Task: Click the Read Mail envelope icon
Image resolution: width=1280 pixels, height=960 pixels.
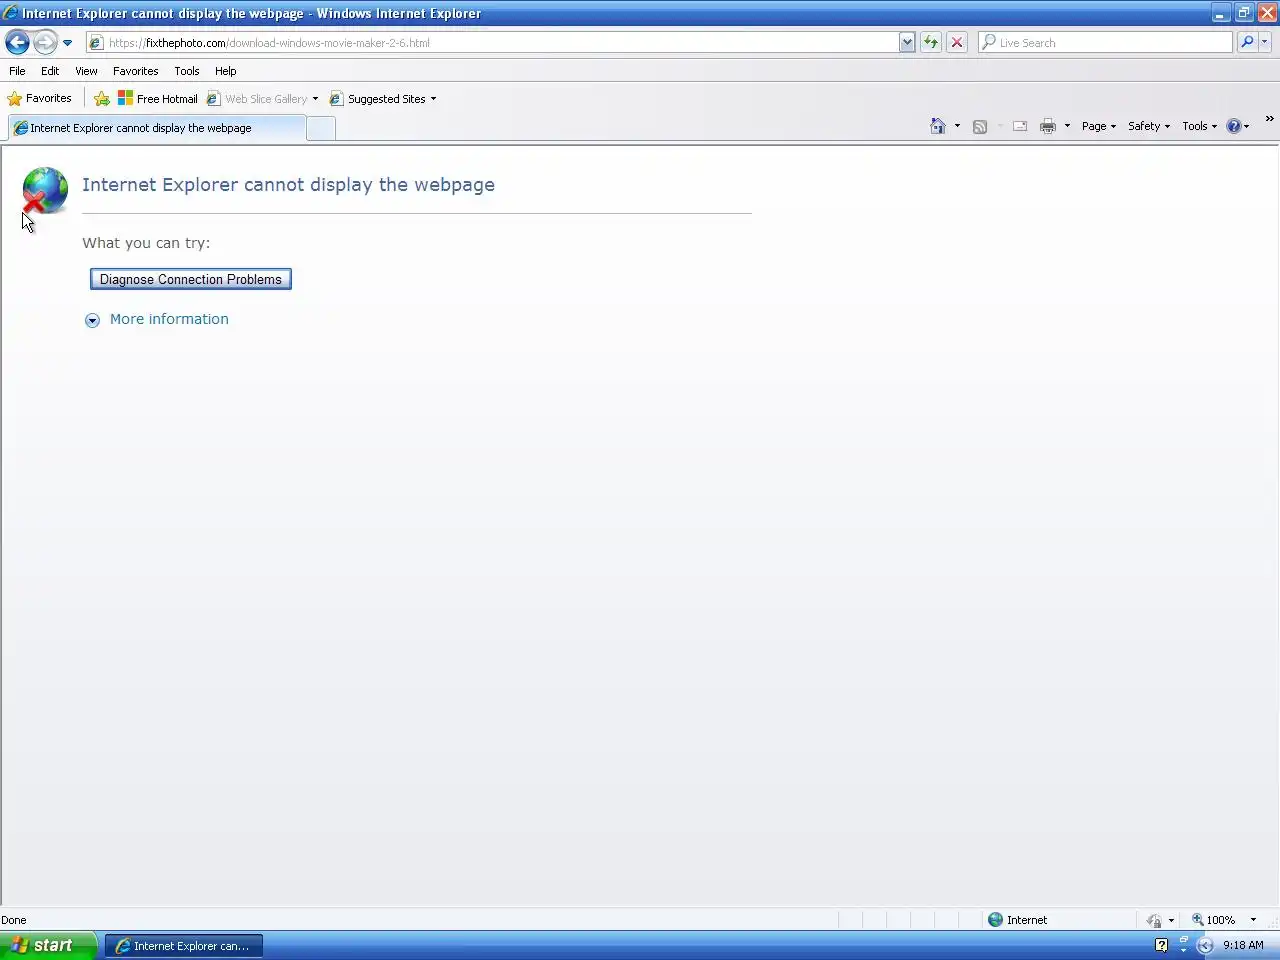Action: coord(1020,126)
